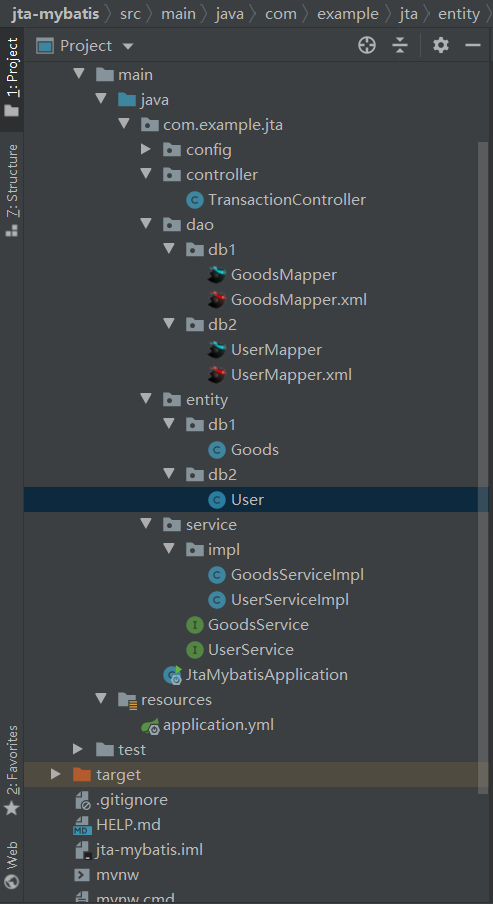Image resolution: width=493 pixels, height=904 pixels.
Task: Select the Goods entity class name
Action: (255, 450)
